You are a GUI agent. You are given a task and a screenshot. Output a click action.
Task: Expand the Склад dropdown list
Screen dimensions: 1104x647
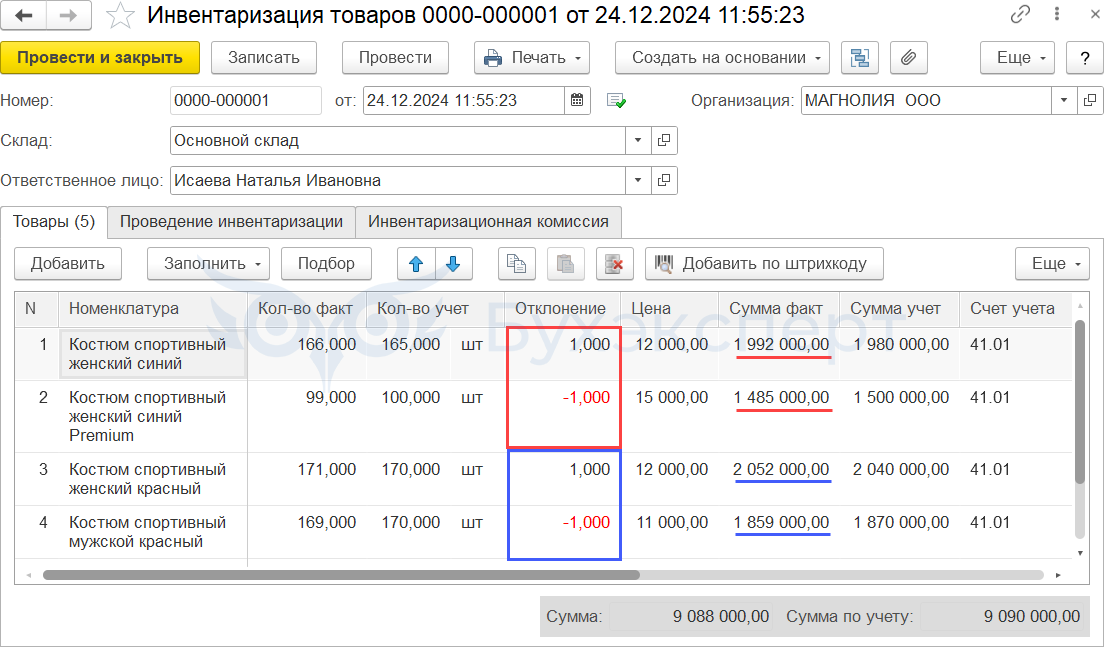pos(638,141)
